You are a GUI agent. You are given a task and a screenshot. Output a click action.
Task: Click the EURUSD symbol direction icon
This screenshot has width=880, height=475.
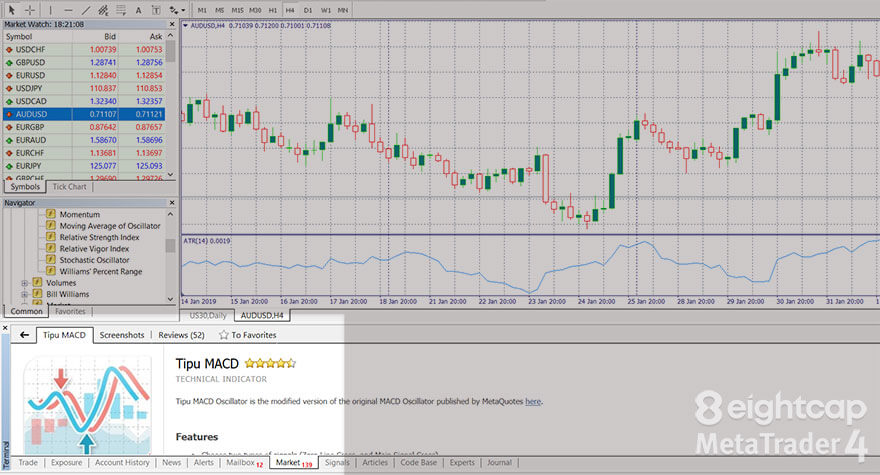[9, 75]
